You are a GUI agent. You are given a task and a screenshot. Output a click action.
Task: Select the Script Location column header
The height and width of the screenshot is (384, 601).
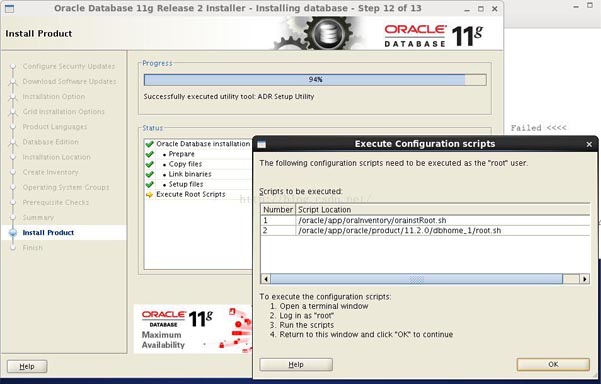tap(443, 210)
